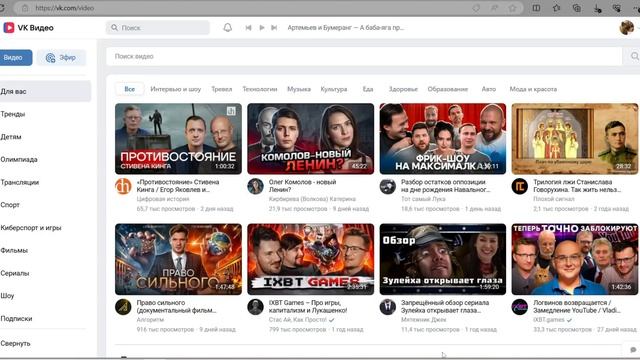Open Фильмы in the sidebar
Image resolution: width=640 pixels, height=360 pixels.
[14, 250]
